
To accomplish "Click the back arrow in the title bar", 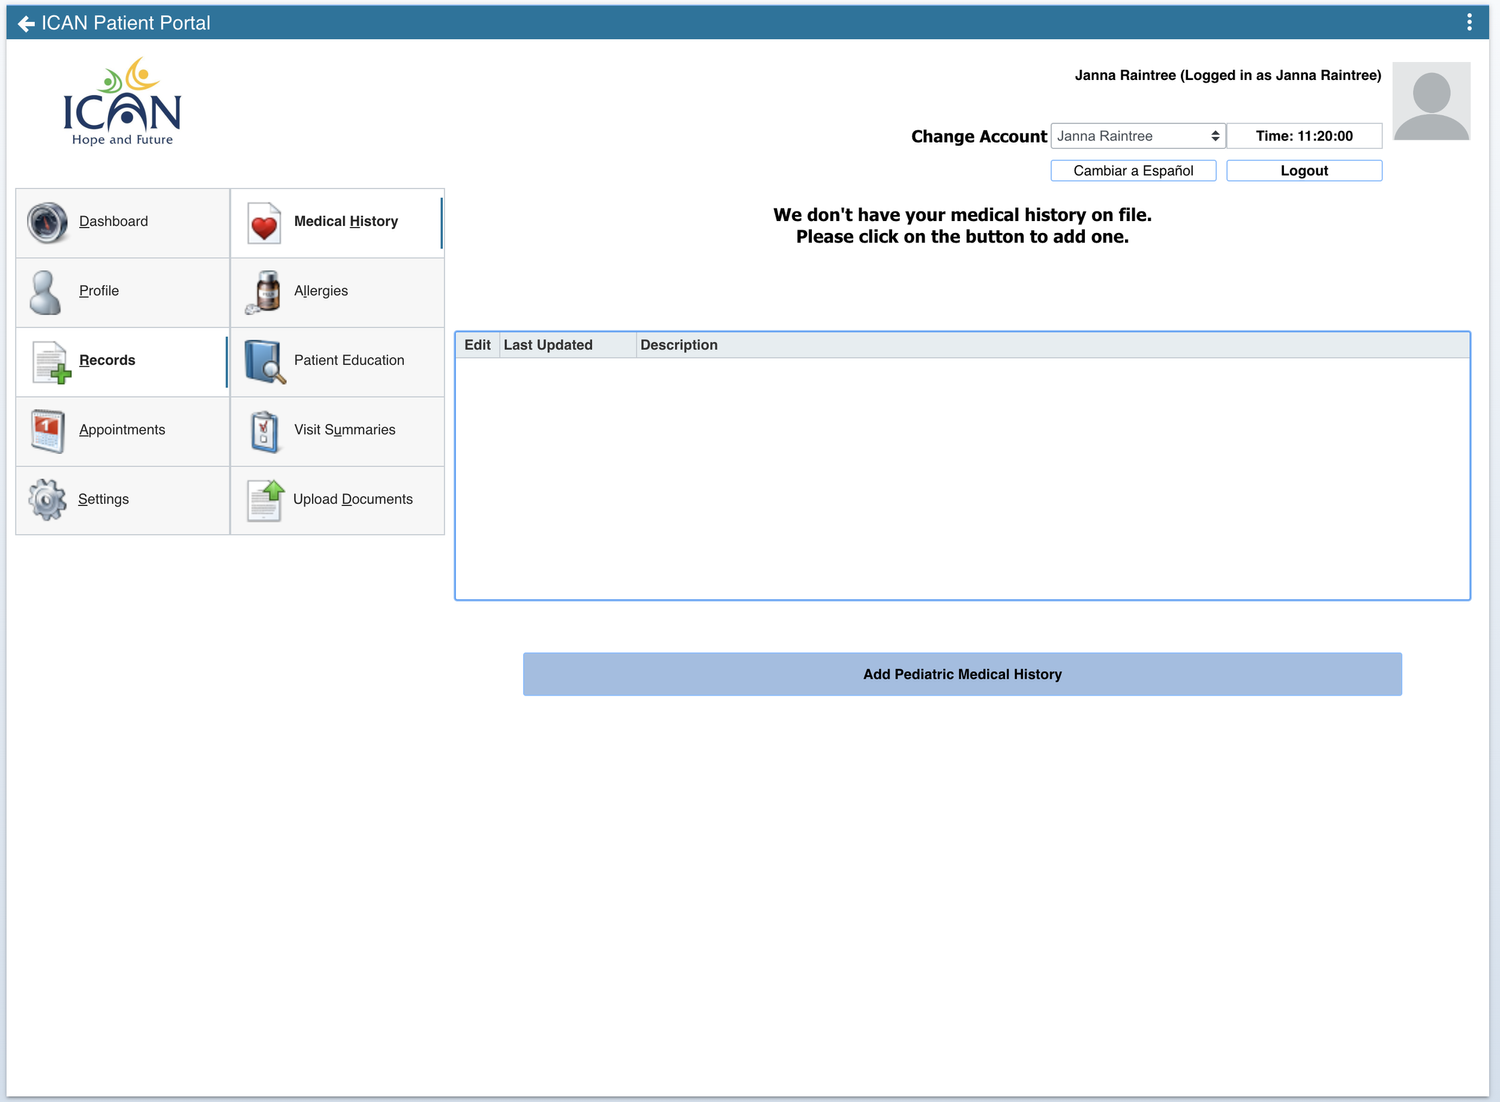I will click(x=25, y=22).
